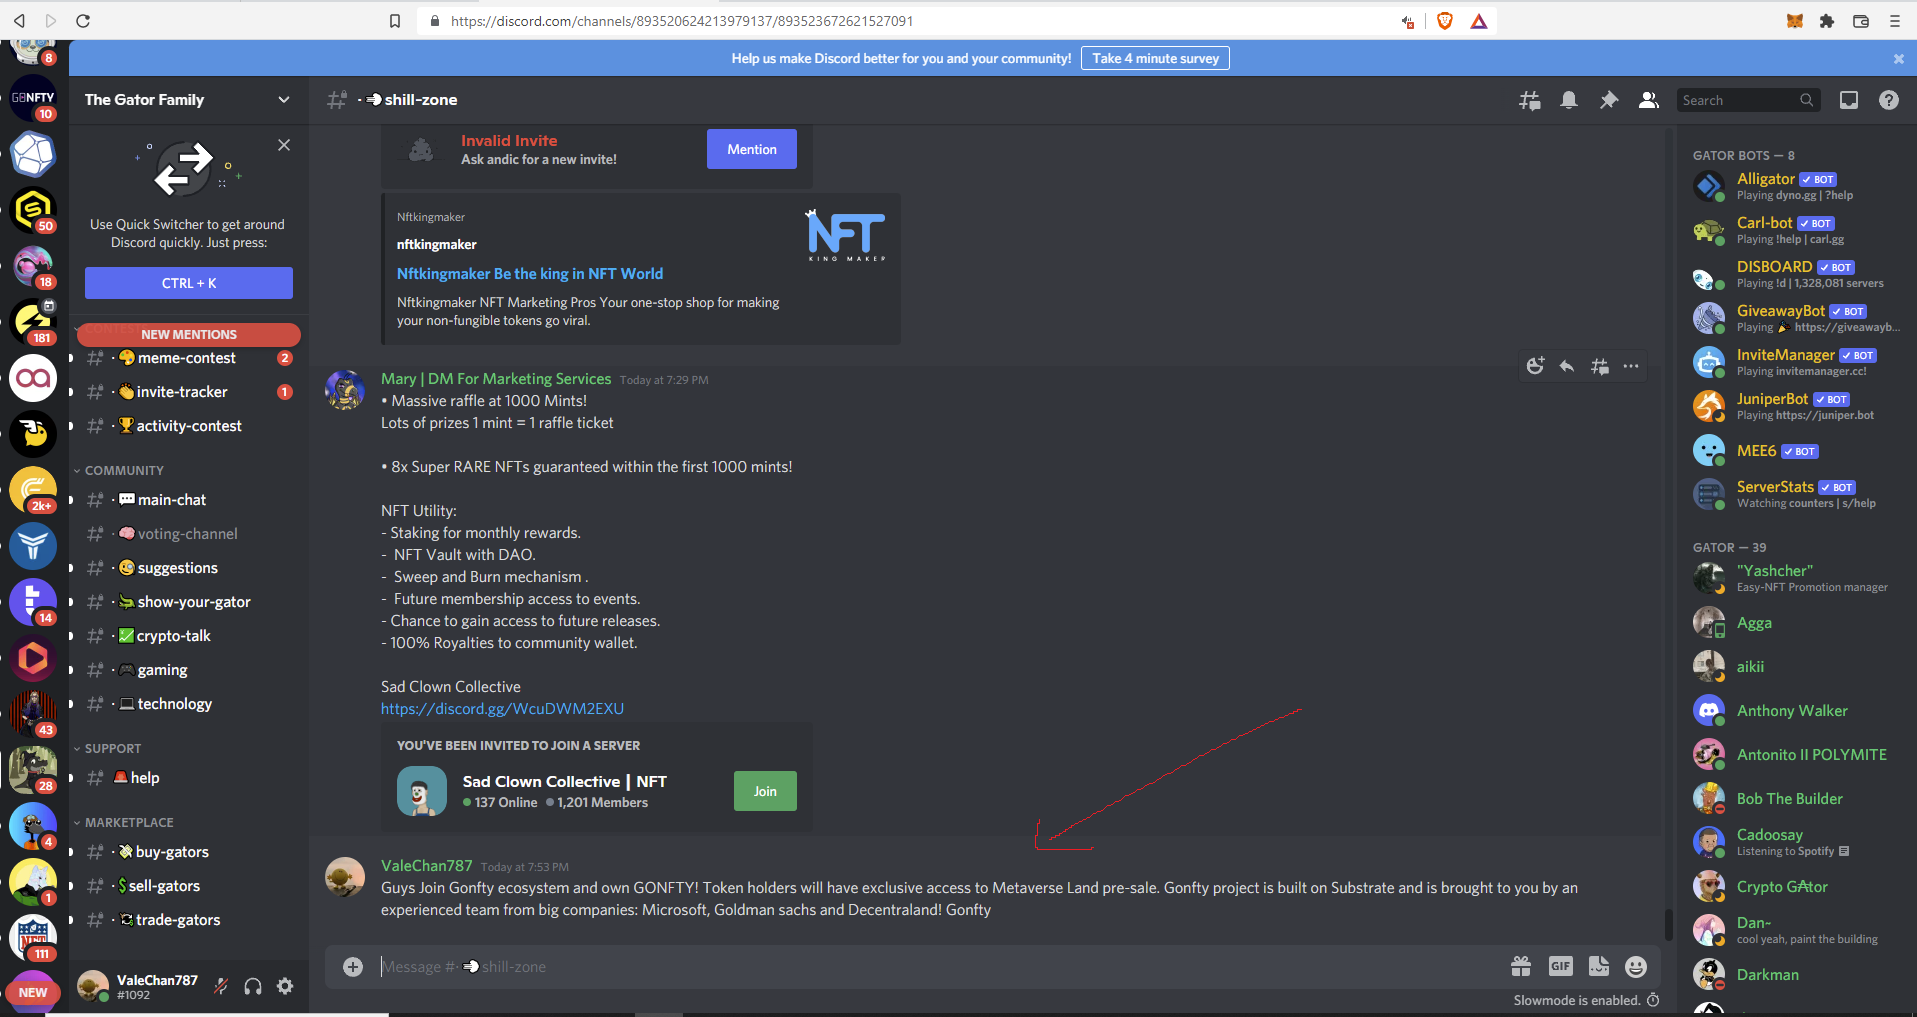Create thread from Mary's message

click(x=1600, y=366)
